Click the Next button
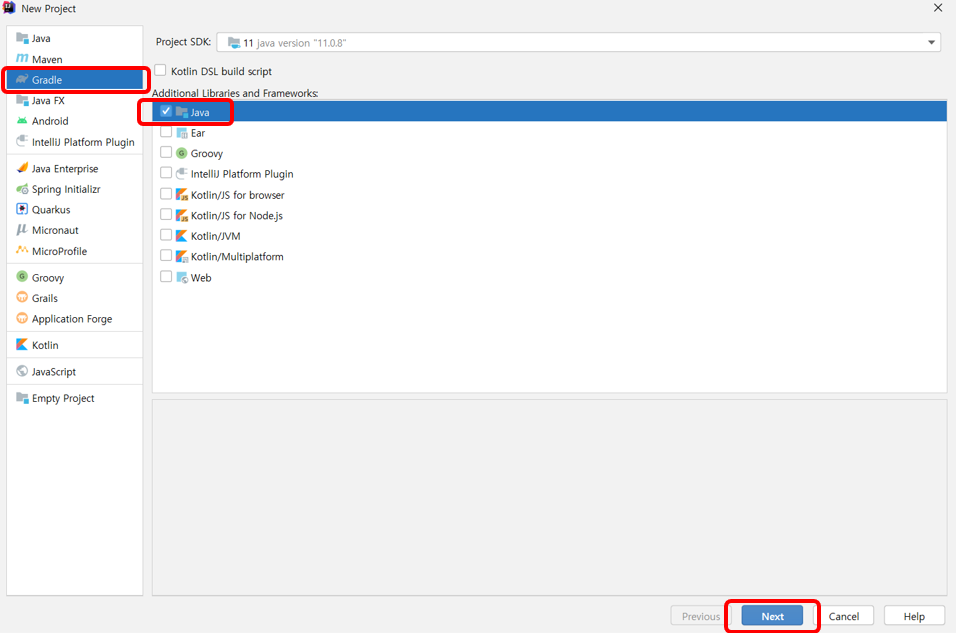 tap(772, 616)
